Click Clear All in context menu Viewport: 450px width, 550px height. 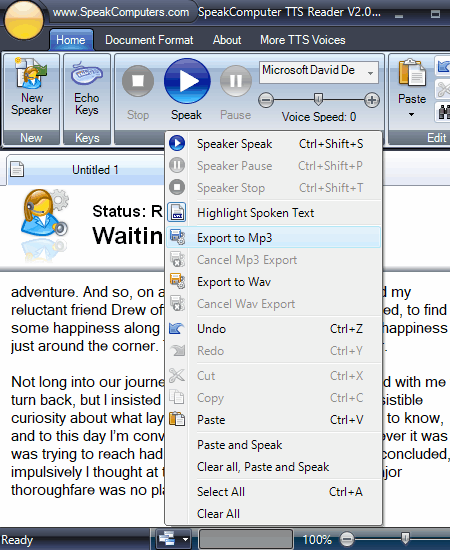tap(273, 514)
